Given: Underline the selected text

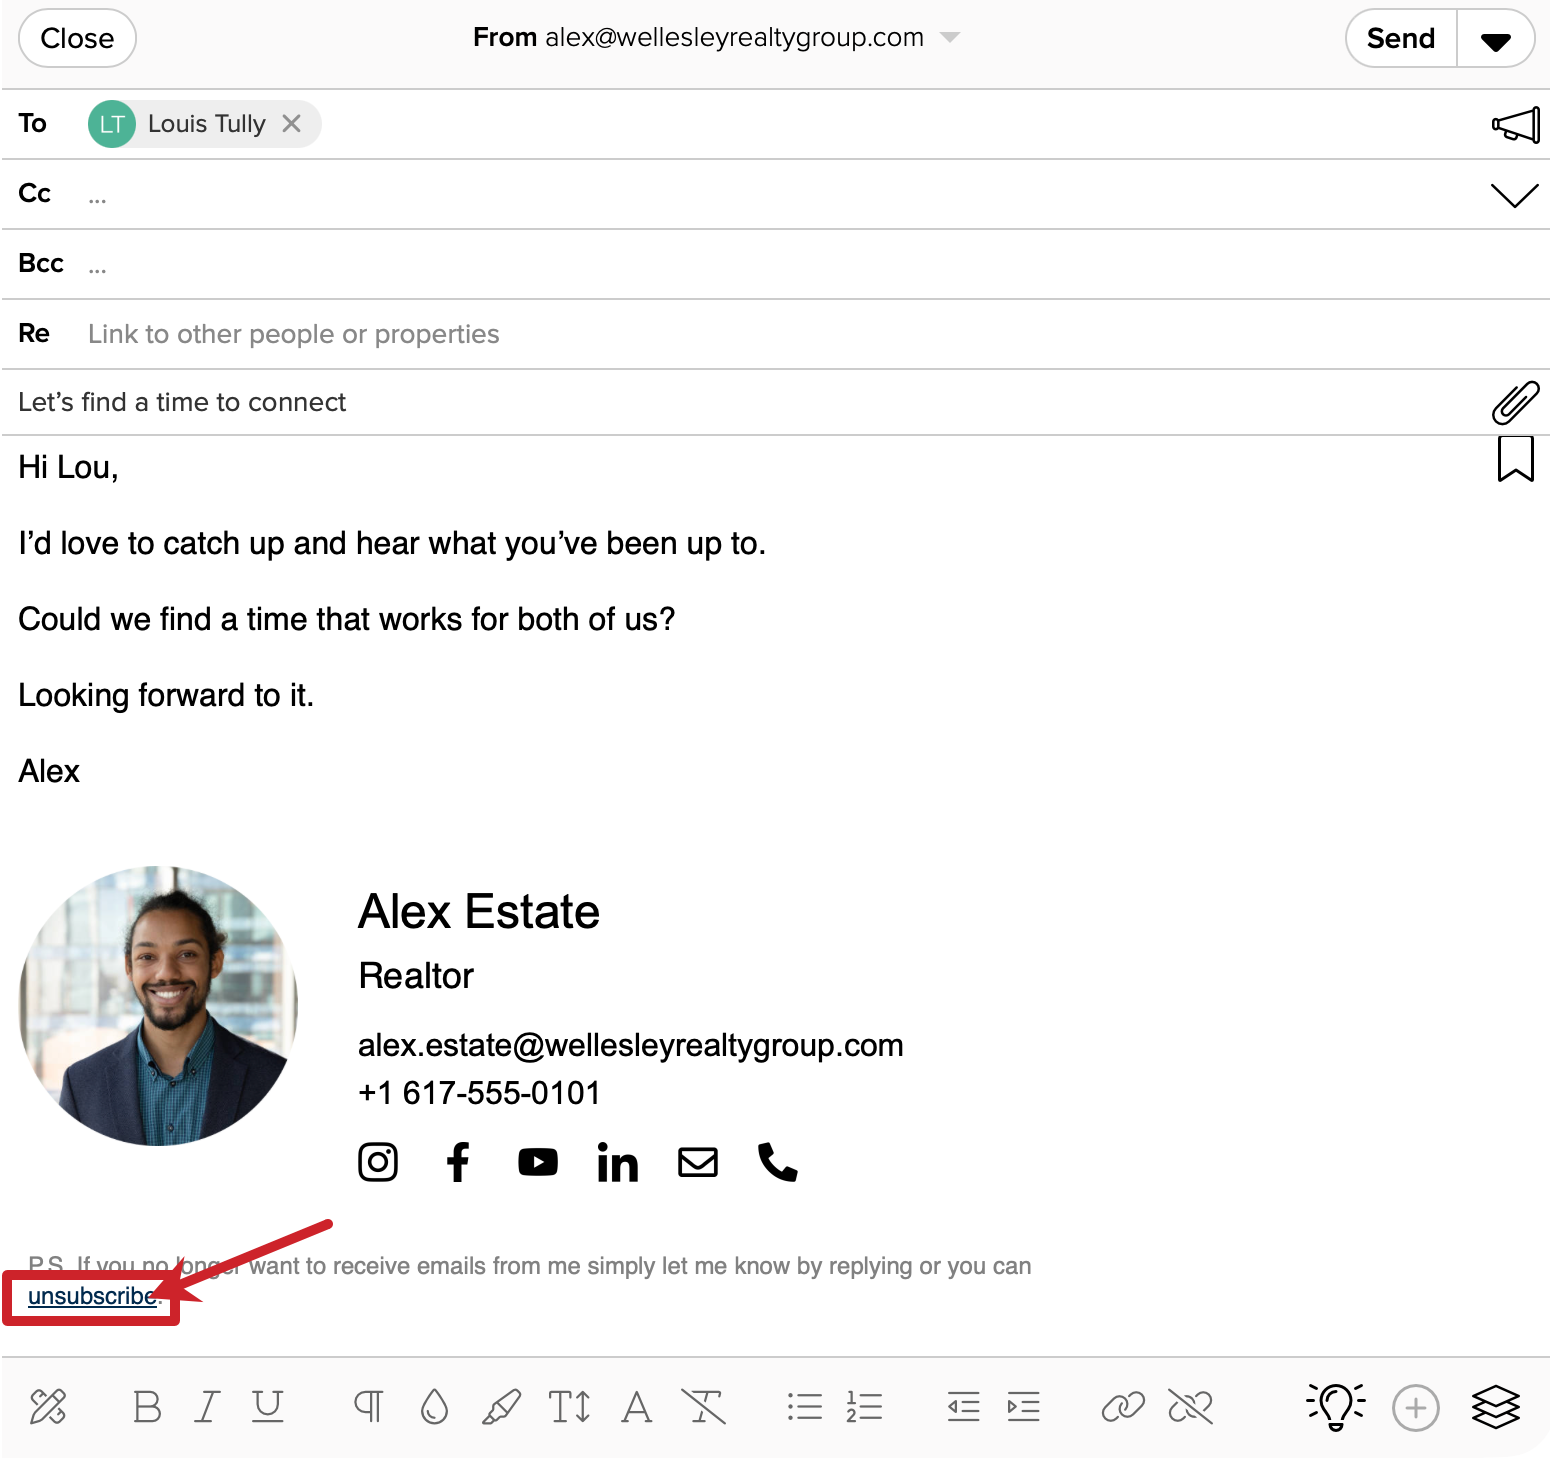Looking at the screenshot, I should [x=267, y=1407].
